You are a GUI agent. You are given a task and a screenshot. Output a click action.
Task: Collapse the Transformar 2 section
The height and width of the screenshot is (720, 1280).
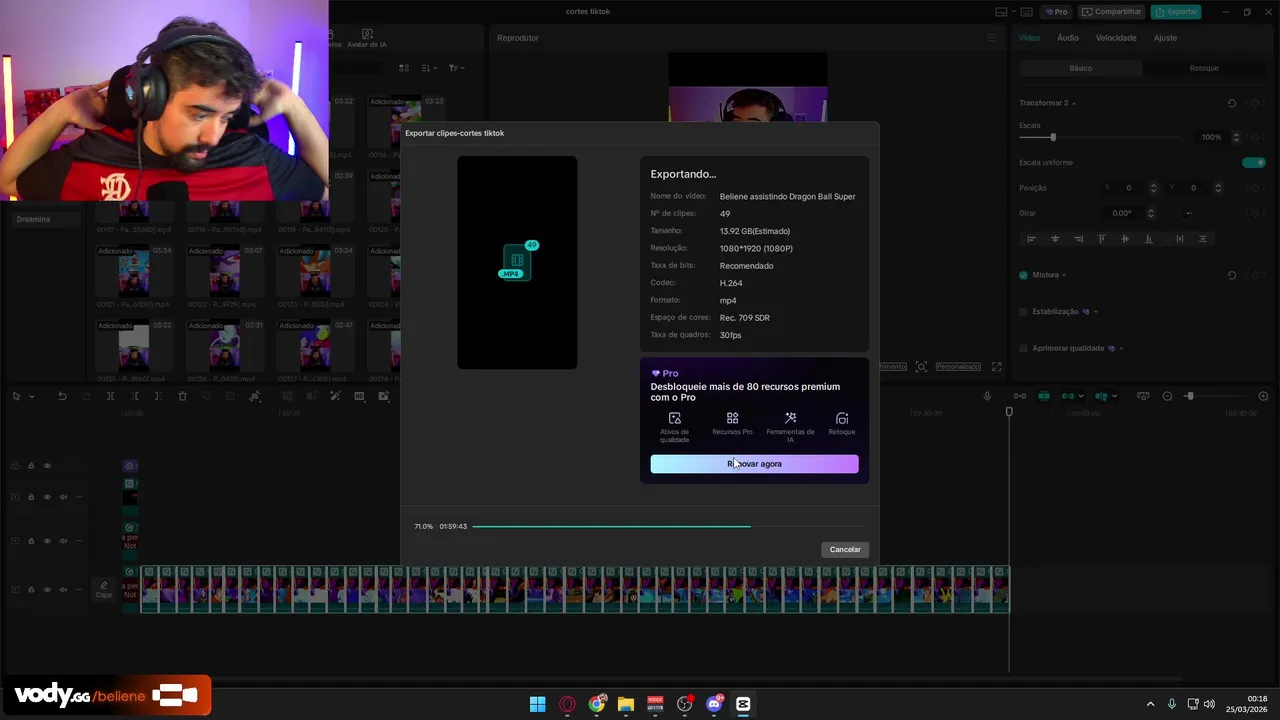click(x=1075, y=103)
